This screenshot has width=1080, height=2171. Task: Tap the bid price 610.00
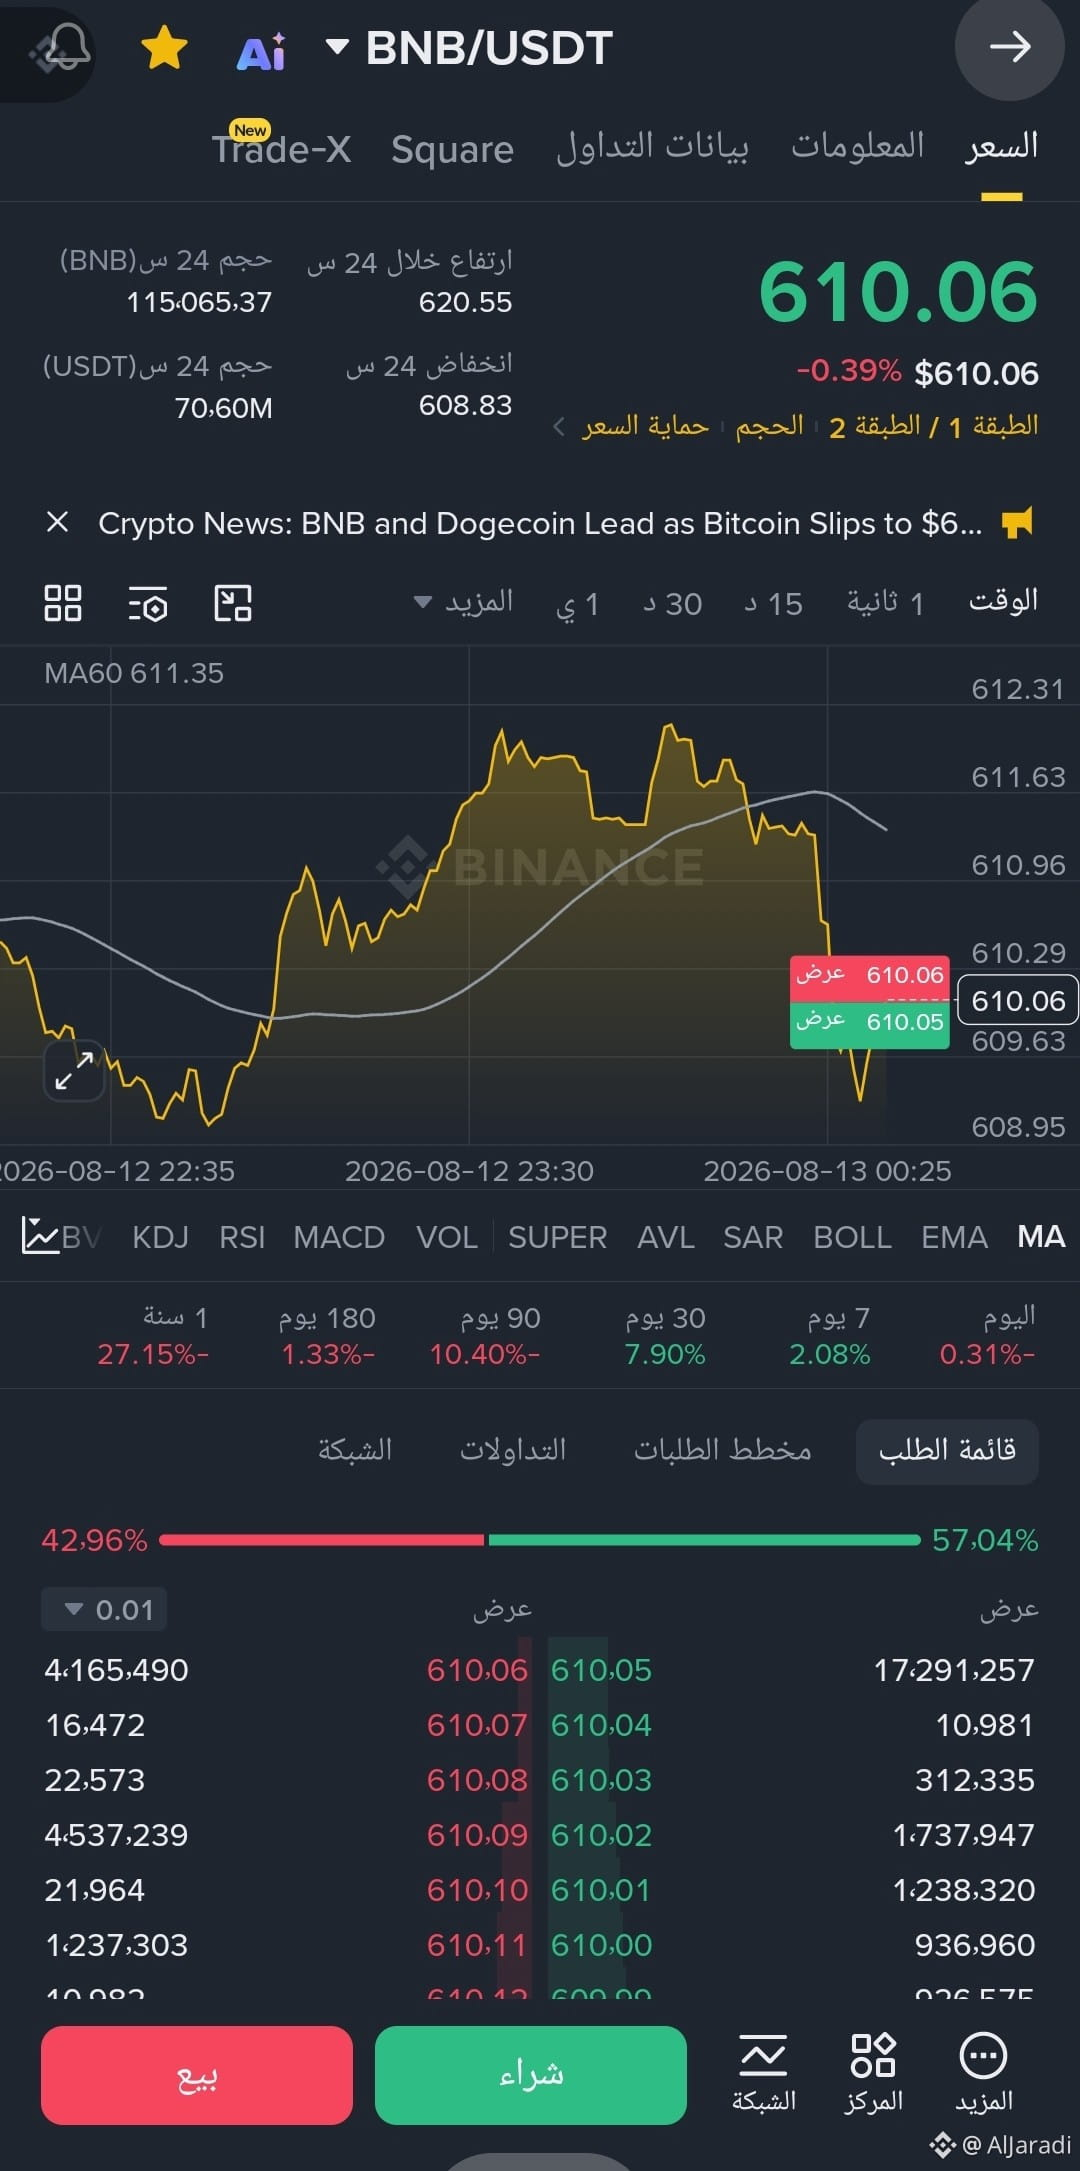click(x=601, y=1944)
